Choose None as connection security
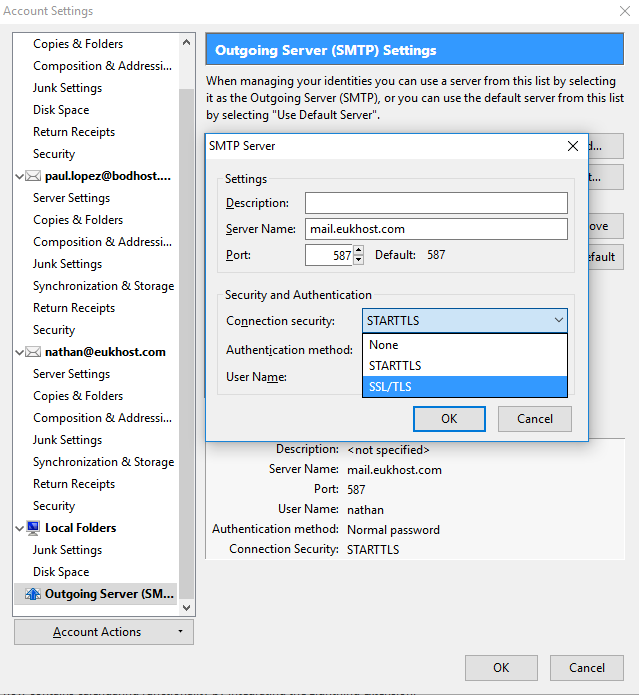 [465, 345]
